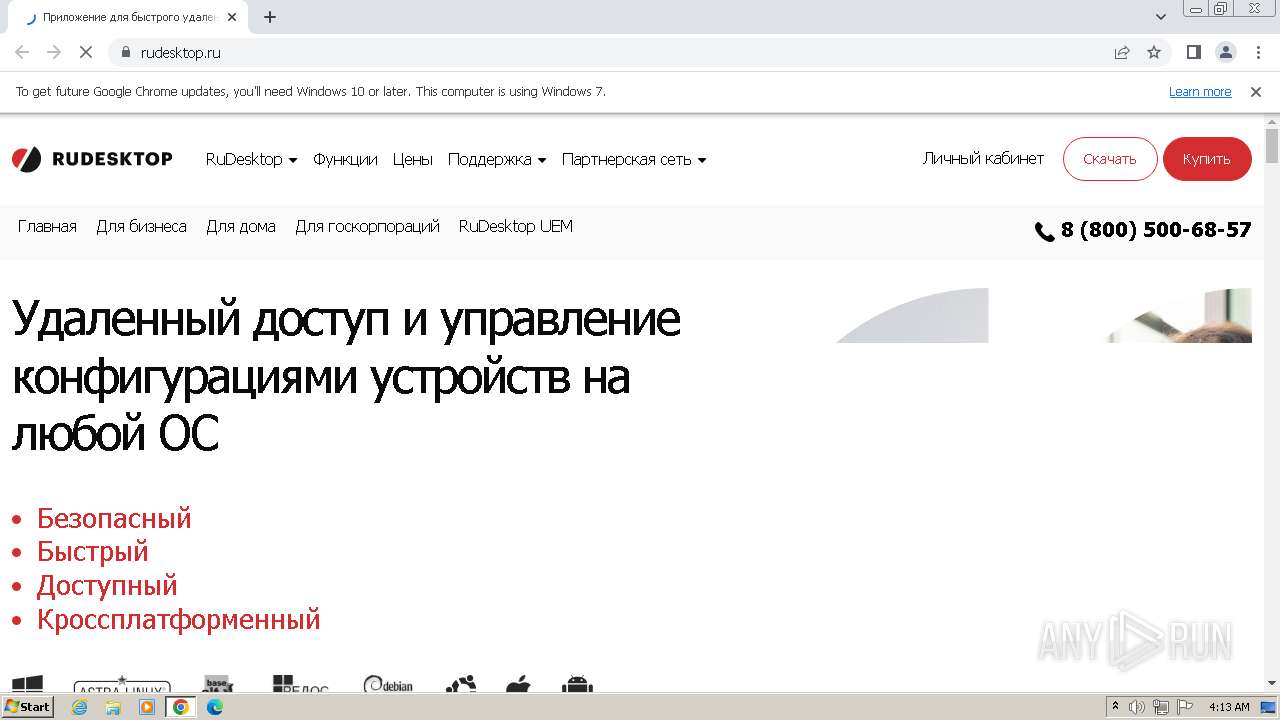Click the Безопасный bullet text
Screen dimensions: 1280x720
114,518
